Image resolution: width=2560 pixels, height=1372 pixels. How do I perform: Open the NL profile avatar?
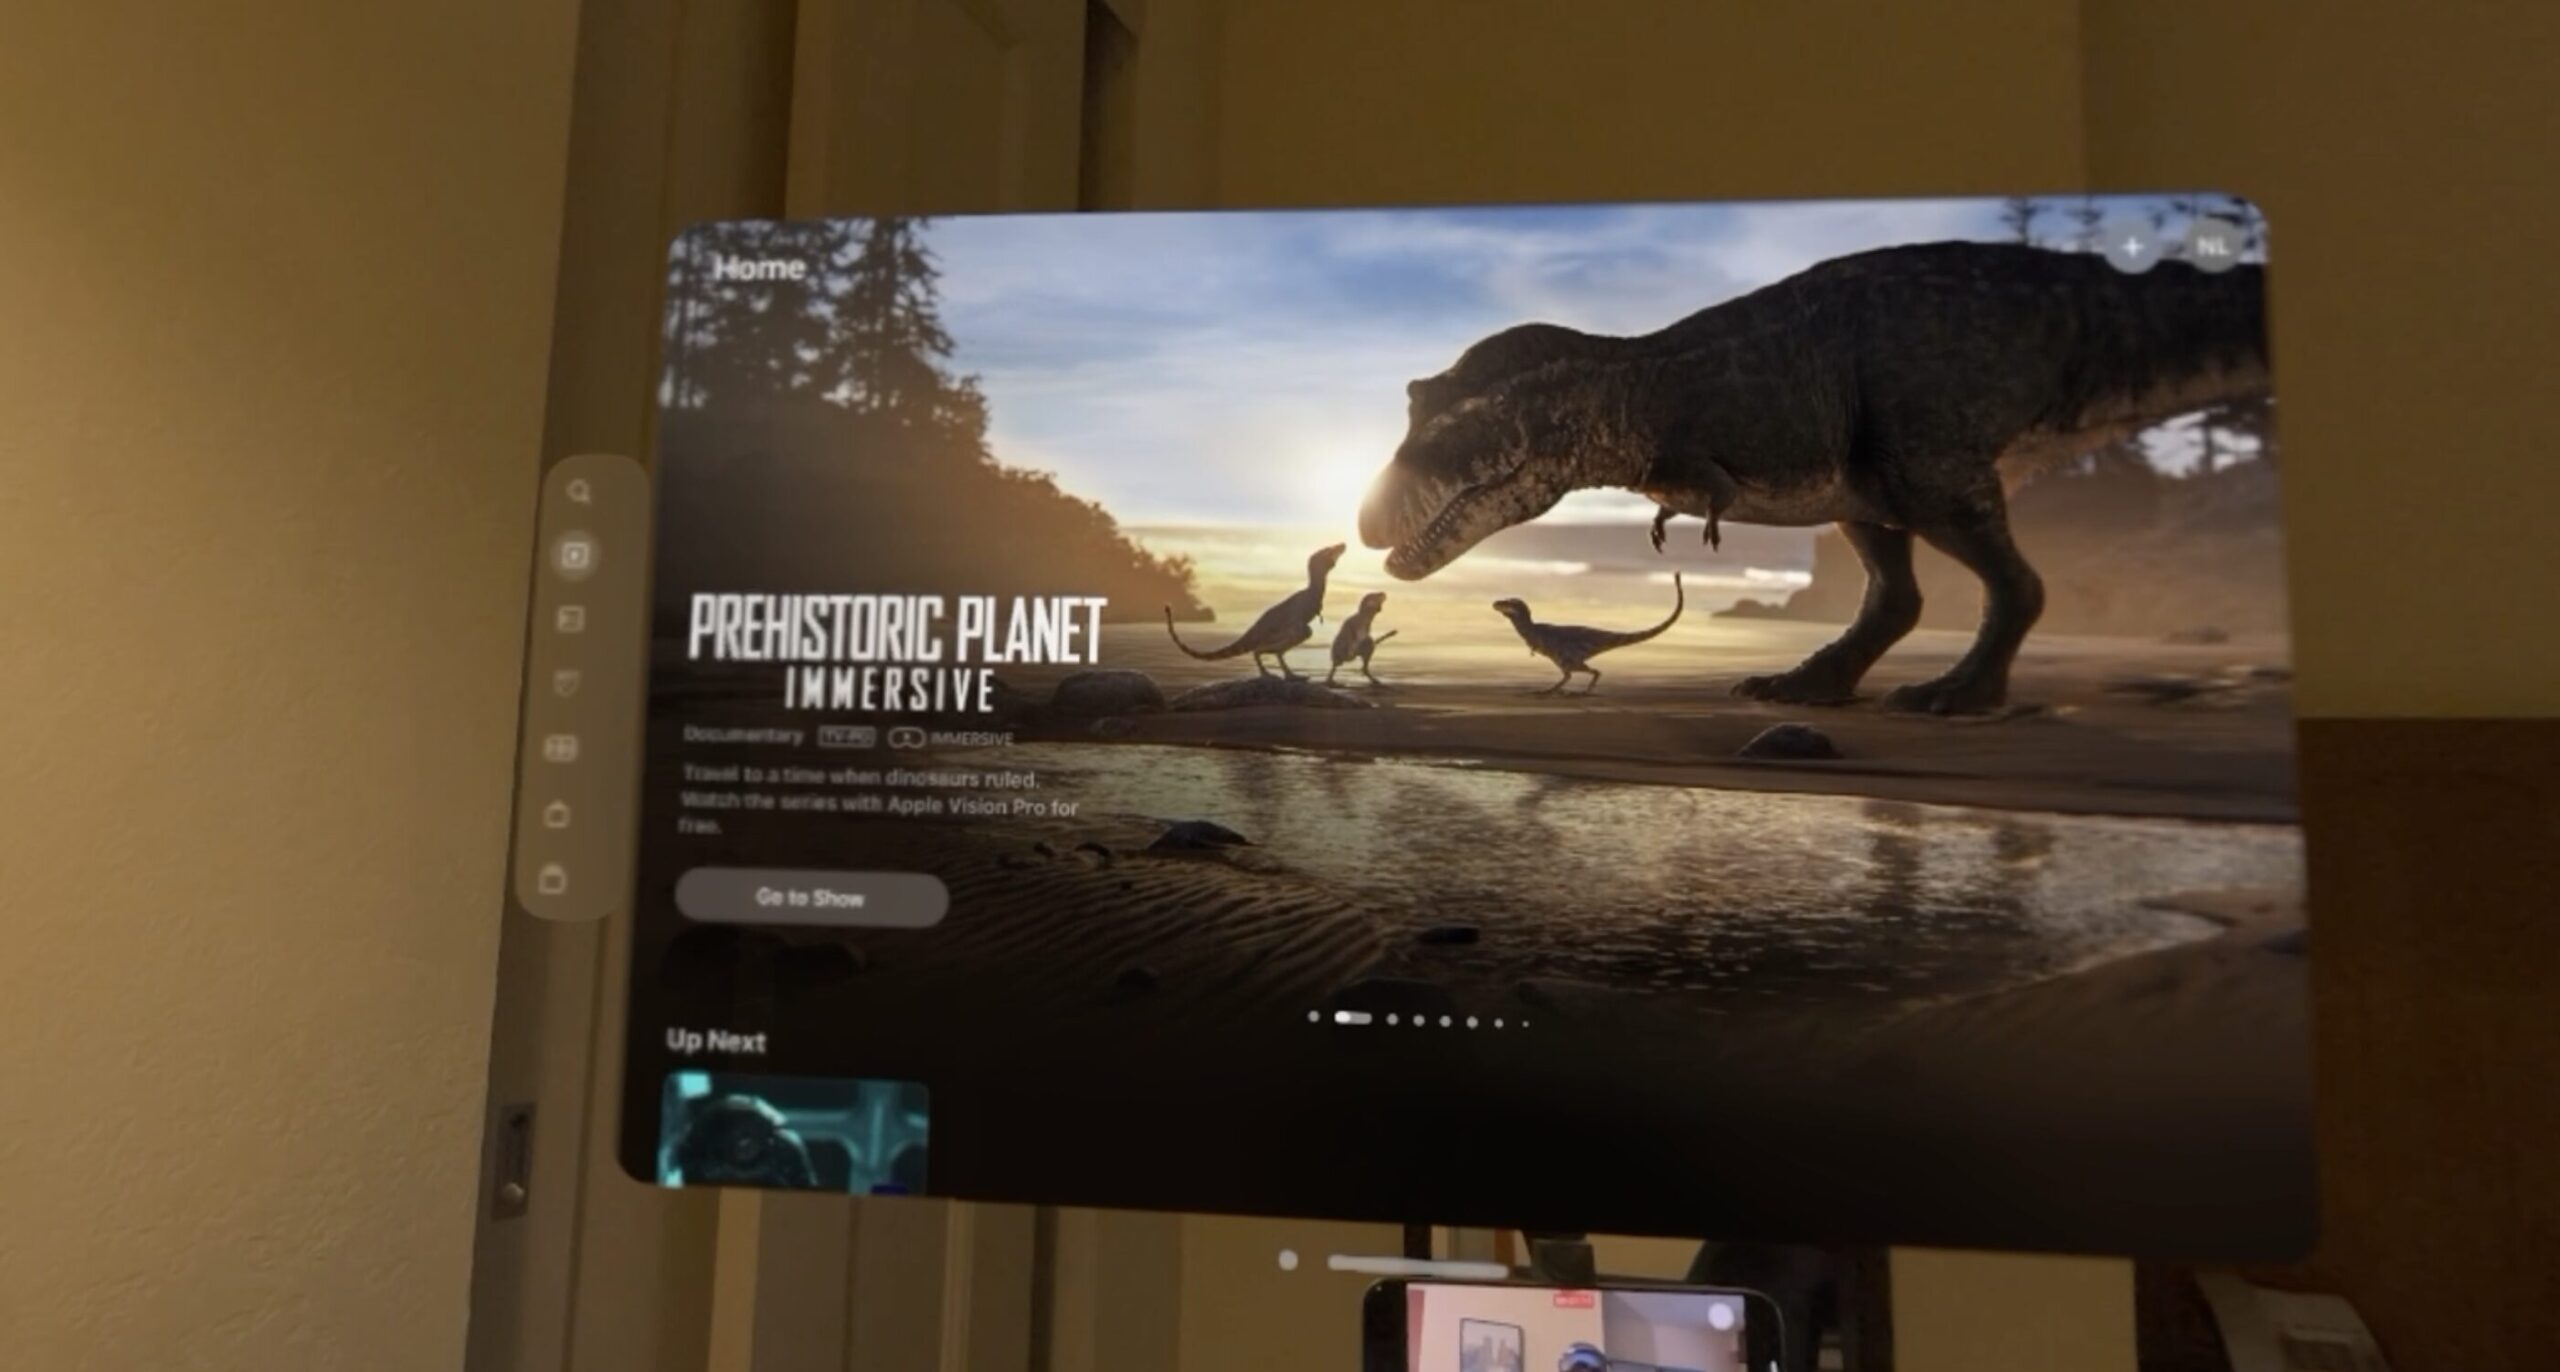click(2213, 246)
